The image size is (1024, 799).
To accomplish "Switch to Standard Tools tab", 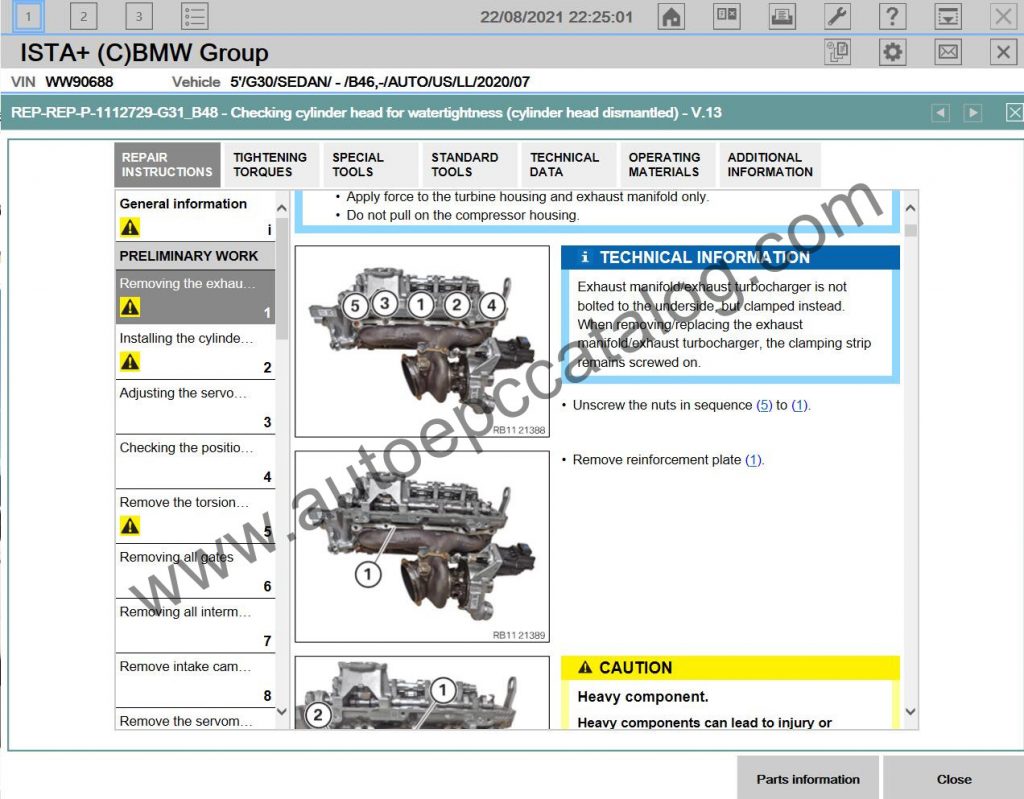I will (x=470, y=165).
